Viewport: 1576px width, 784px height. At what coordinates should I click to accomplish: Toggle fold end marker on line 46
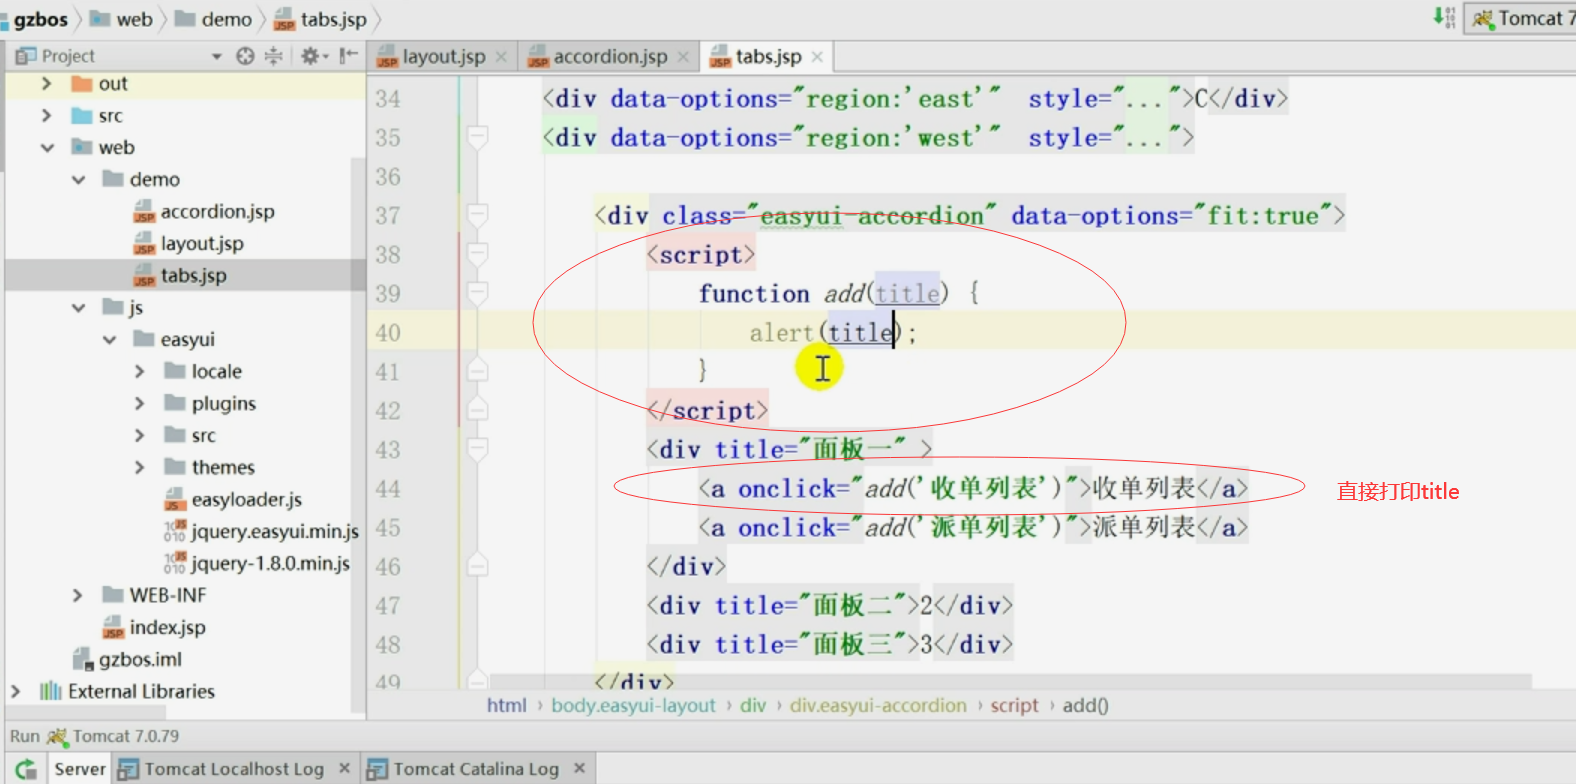point(477,566)
